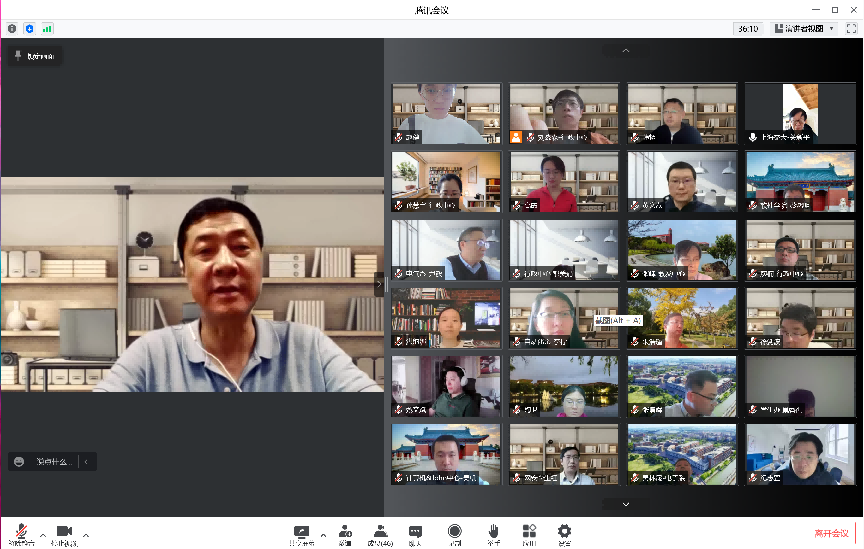Collapse the gallery panel using divider handle

[x=379, y=284]
